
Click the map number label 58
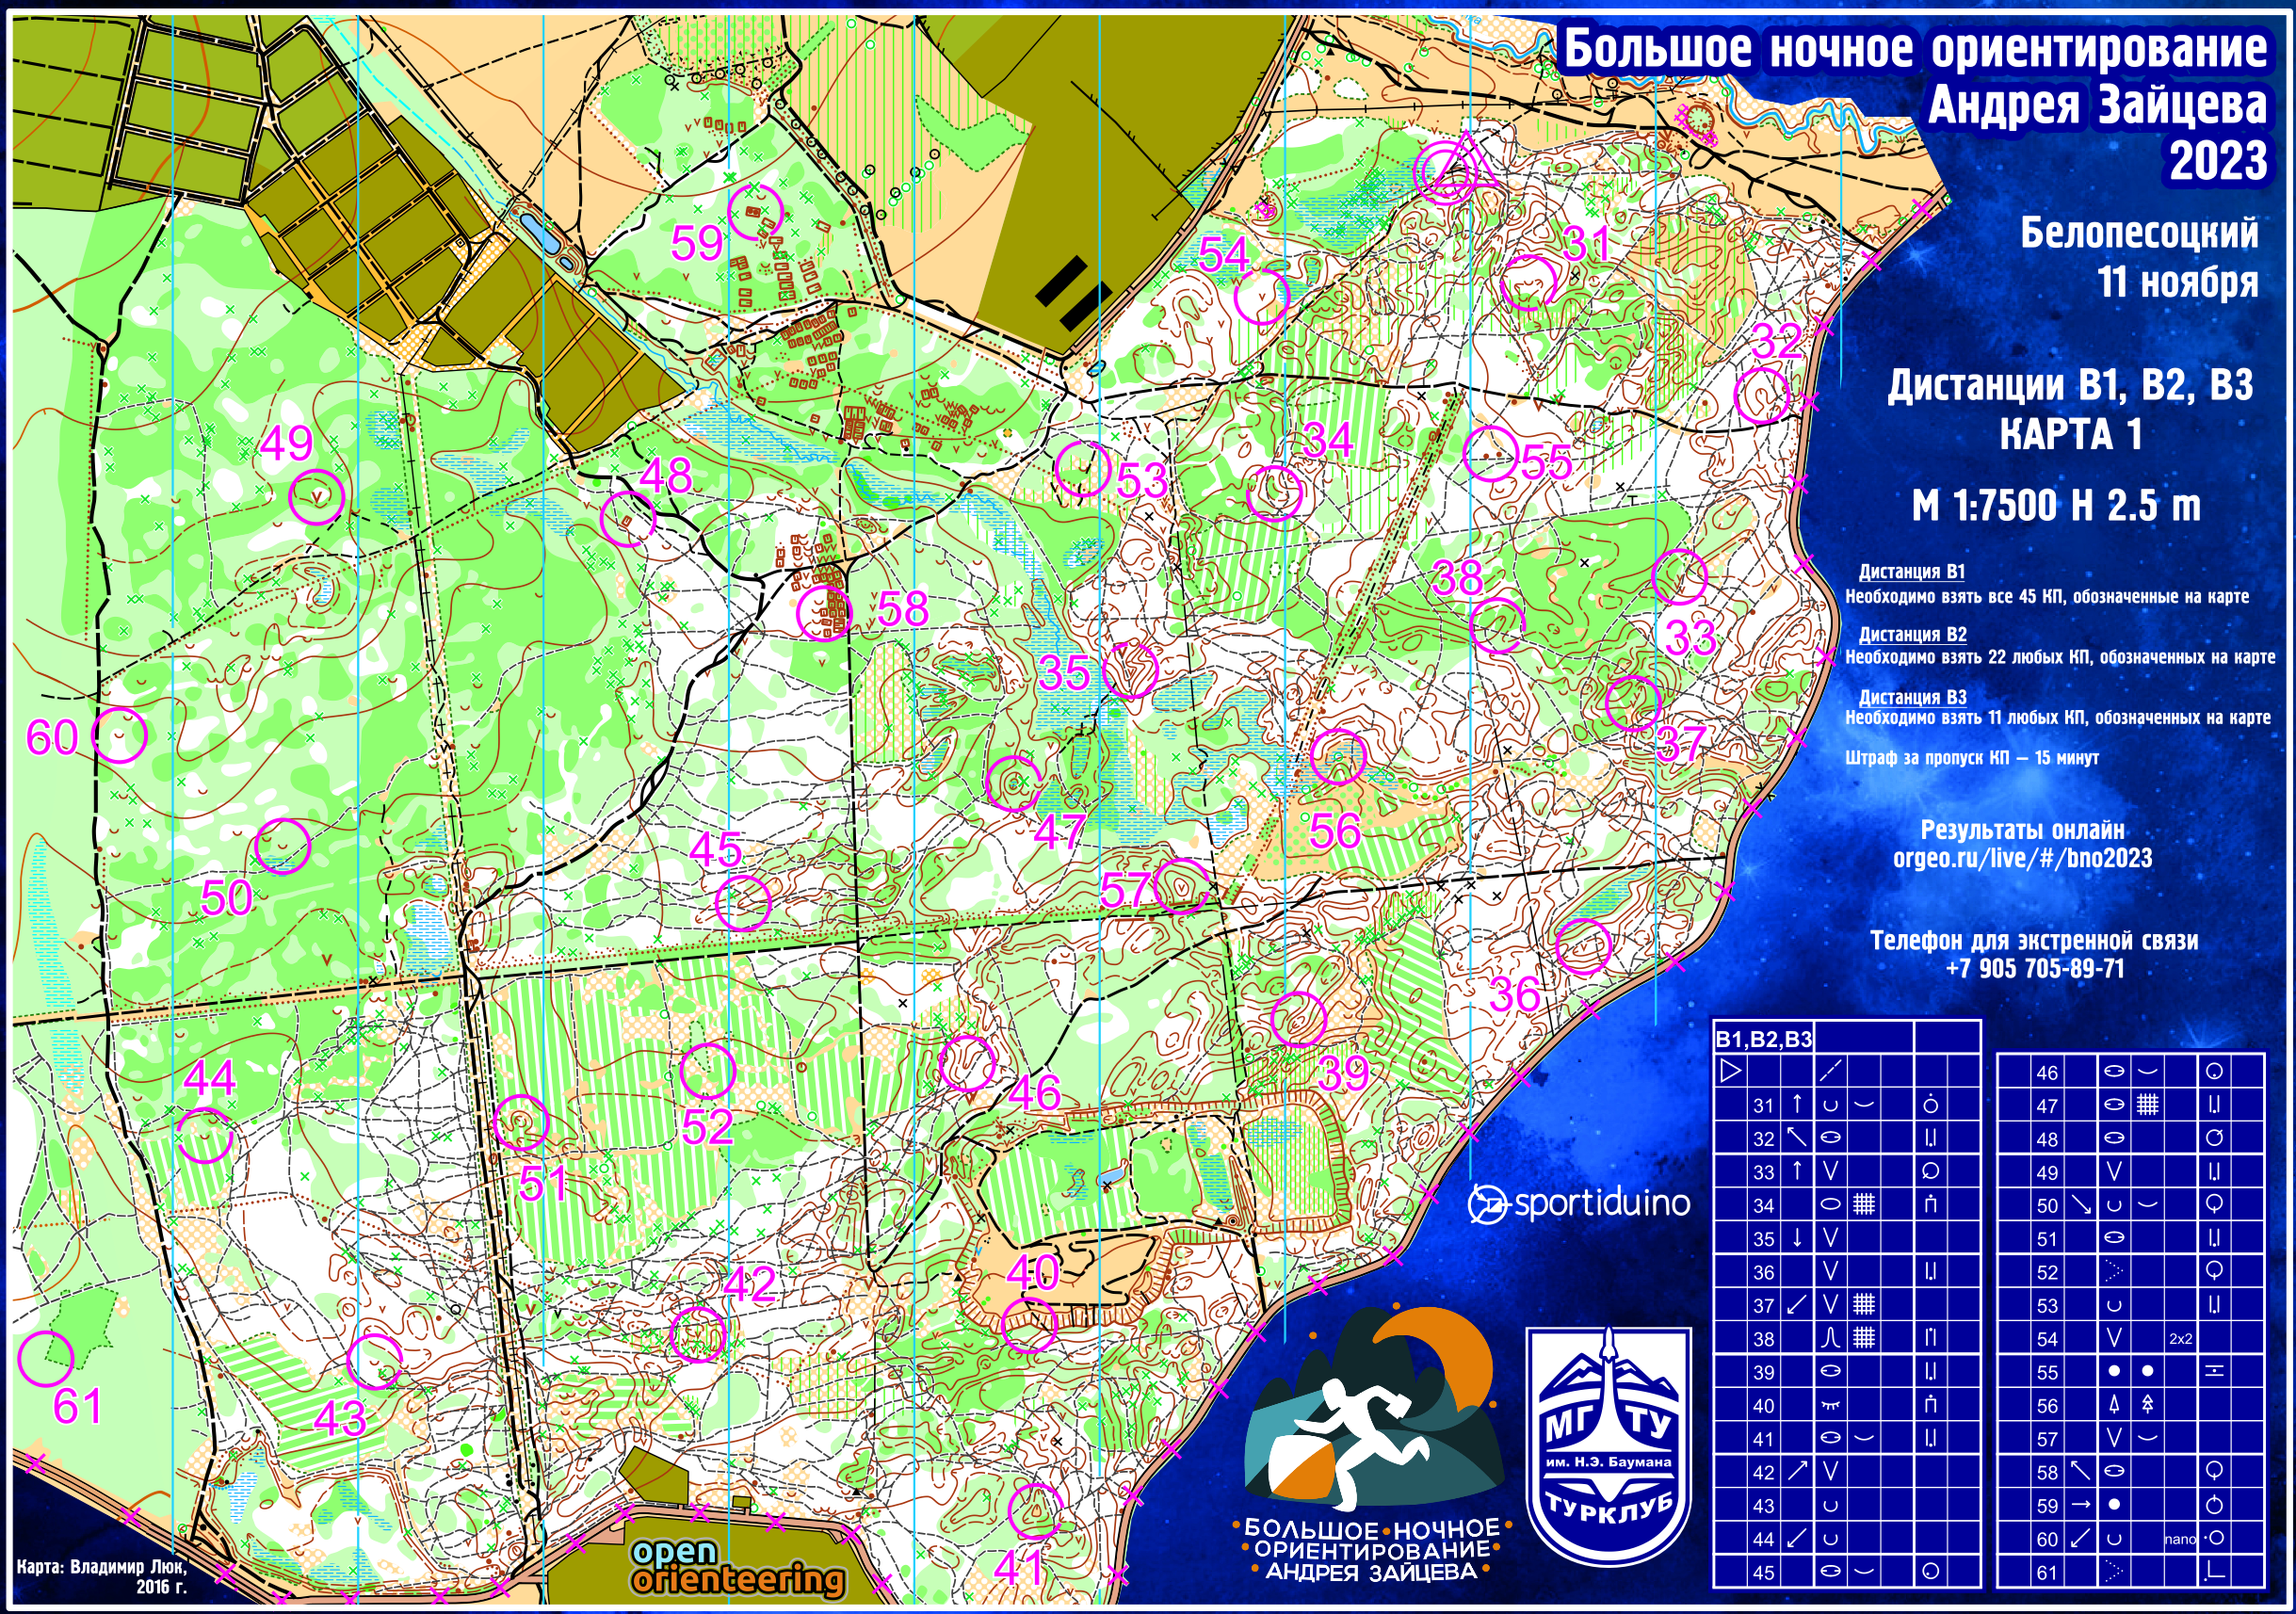click(903, 609)
